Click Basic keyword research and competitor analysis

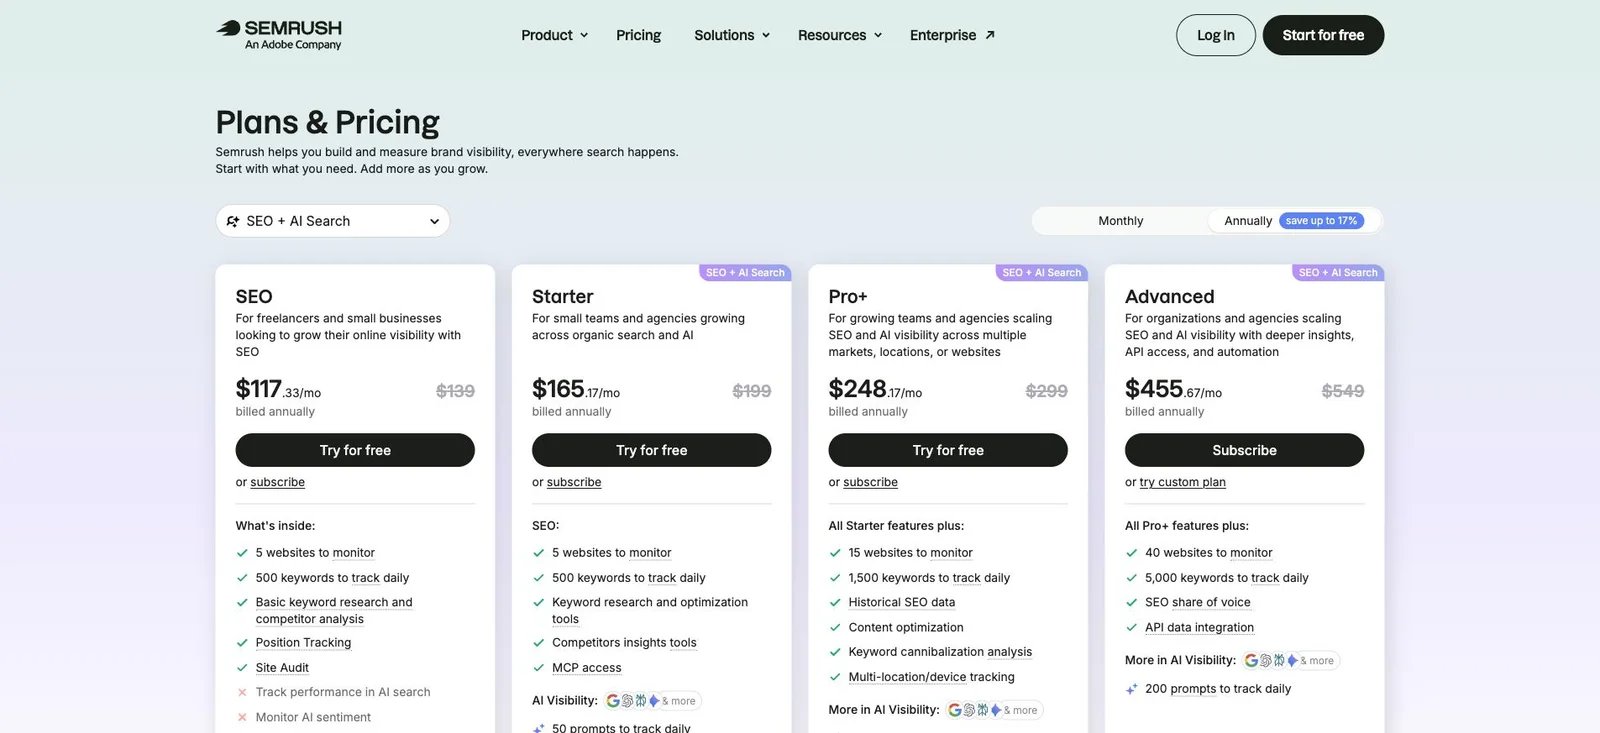(x=334, y=610)
